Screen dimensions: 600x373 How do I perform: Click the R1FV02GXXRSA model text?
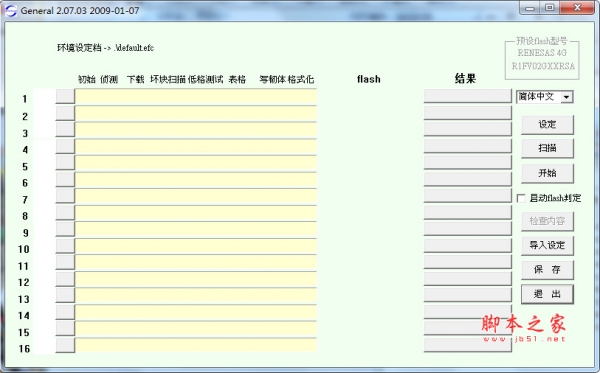pyautogui.click(x=543, y=66)
